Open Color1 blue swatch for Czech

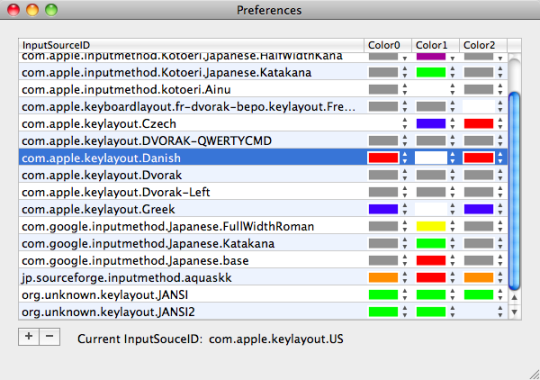pyautogui.click(x=431, y=124)
